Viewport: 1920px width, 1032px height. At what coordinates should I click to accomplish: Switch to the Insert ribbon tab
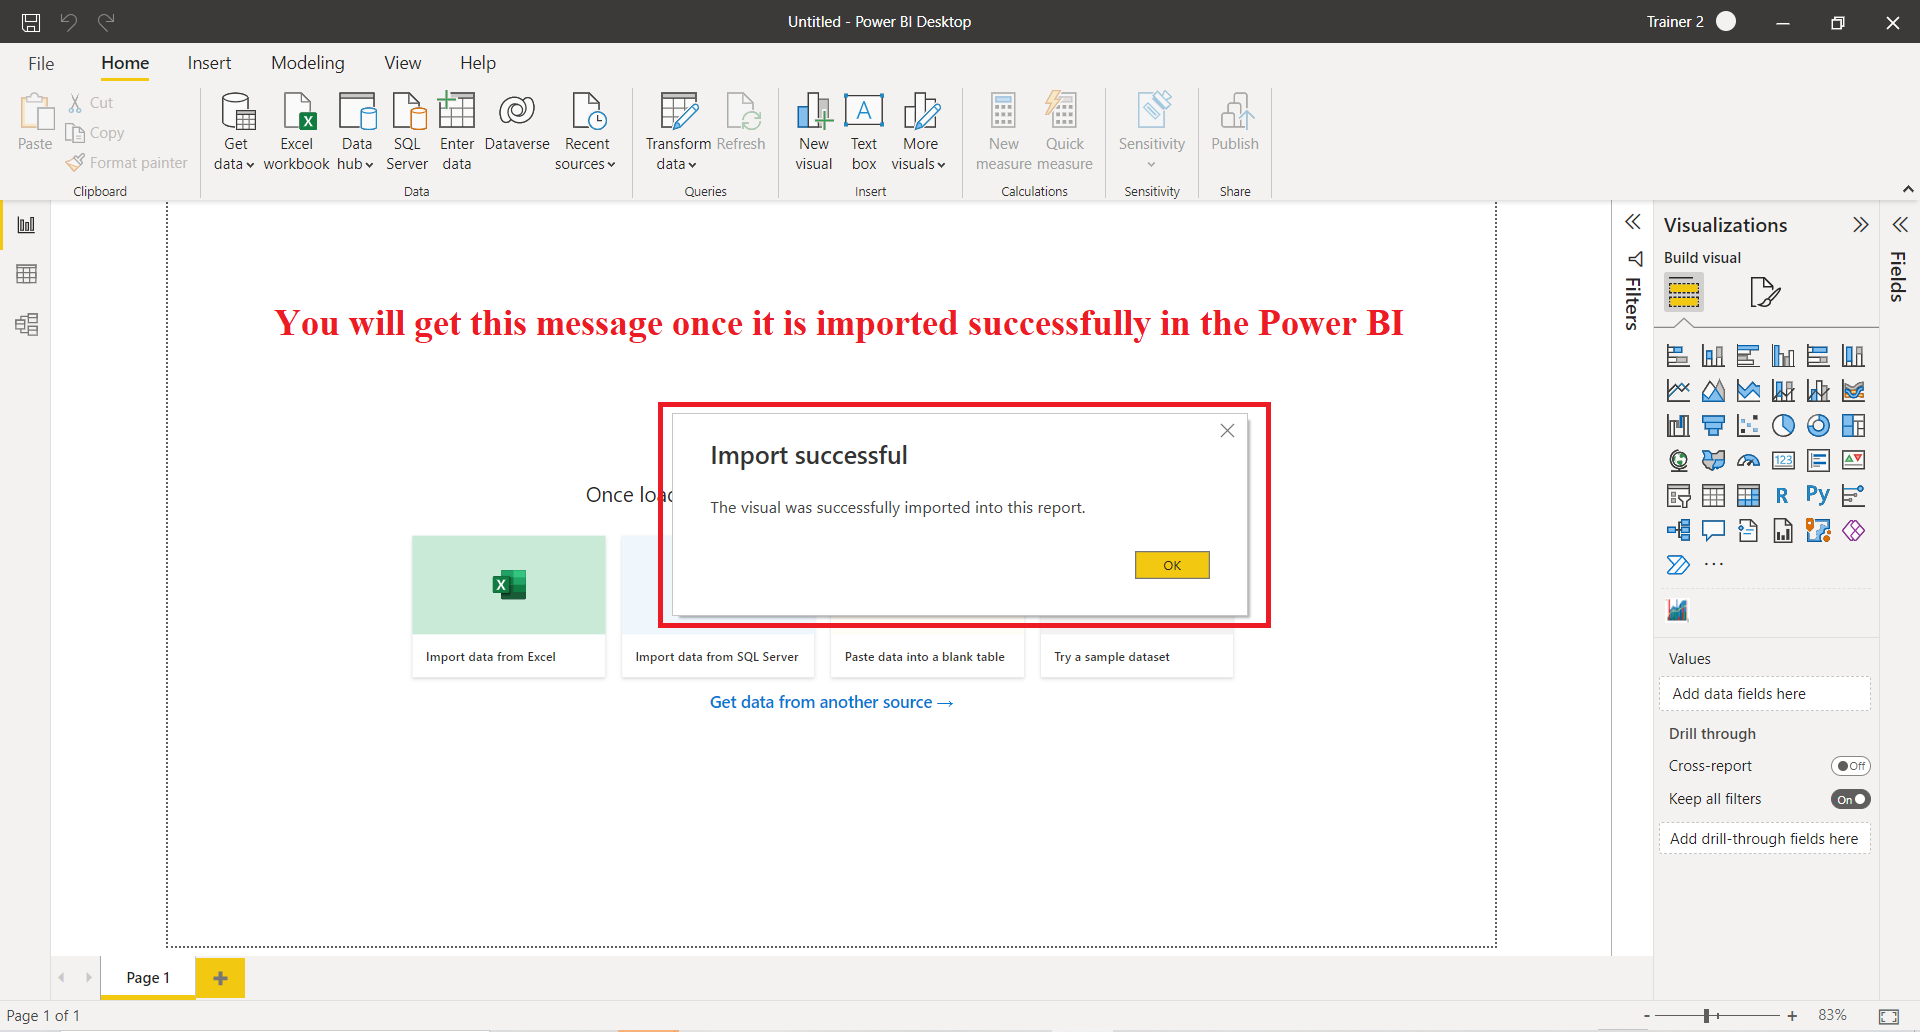point(209,63)
